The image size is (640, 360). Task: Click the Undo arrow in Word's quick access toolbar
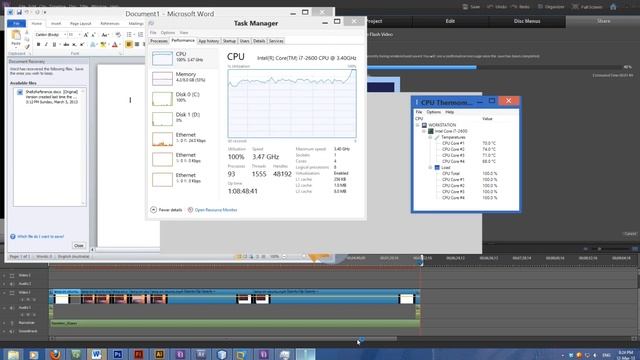click(x=27, y=13)
